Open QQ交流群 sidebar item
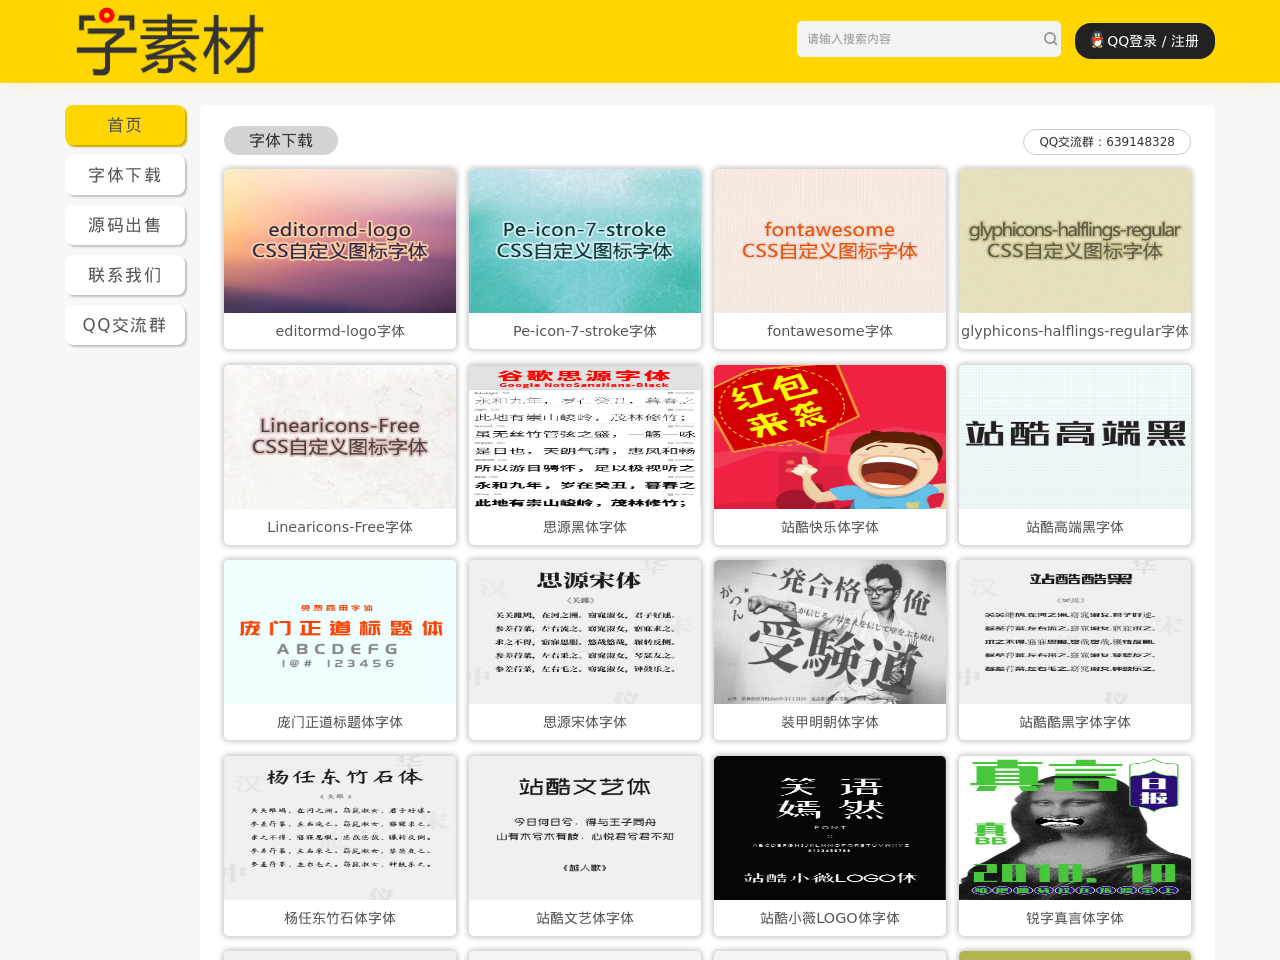 (x=125, y=325)
